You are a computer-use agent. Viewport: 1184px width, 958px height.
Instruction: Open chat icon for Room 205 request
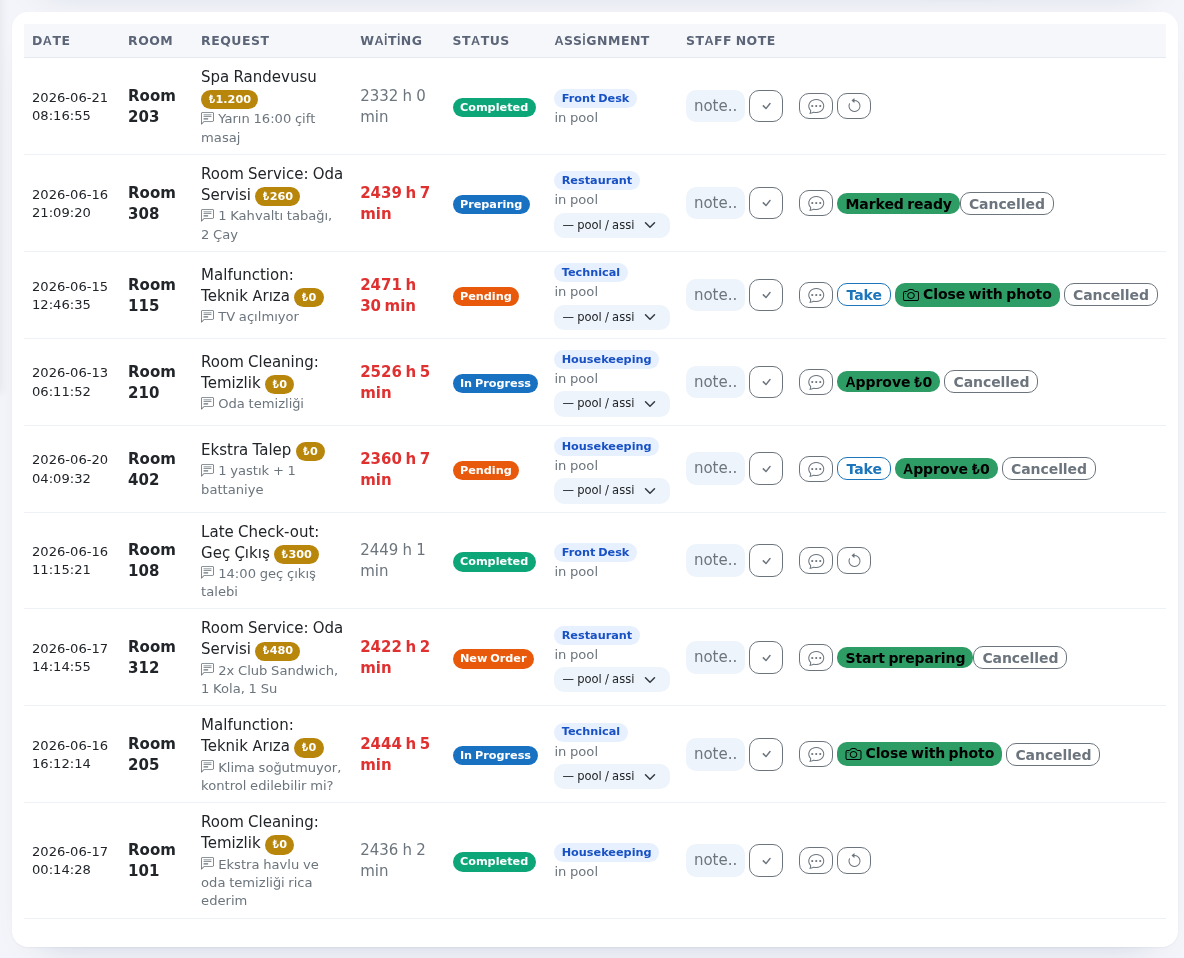816,754
